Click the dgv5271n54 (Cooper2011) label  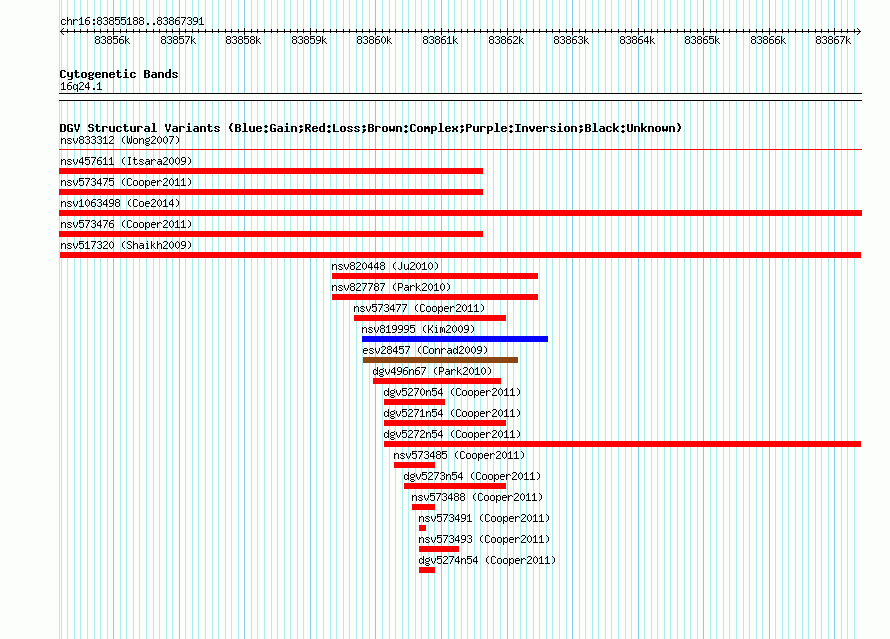pyautogui.click(x=452, y=413)
